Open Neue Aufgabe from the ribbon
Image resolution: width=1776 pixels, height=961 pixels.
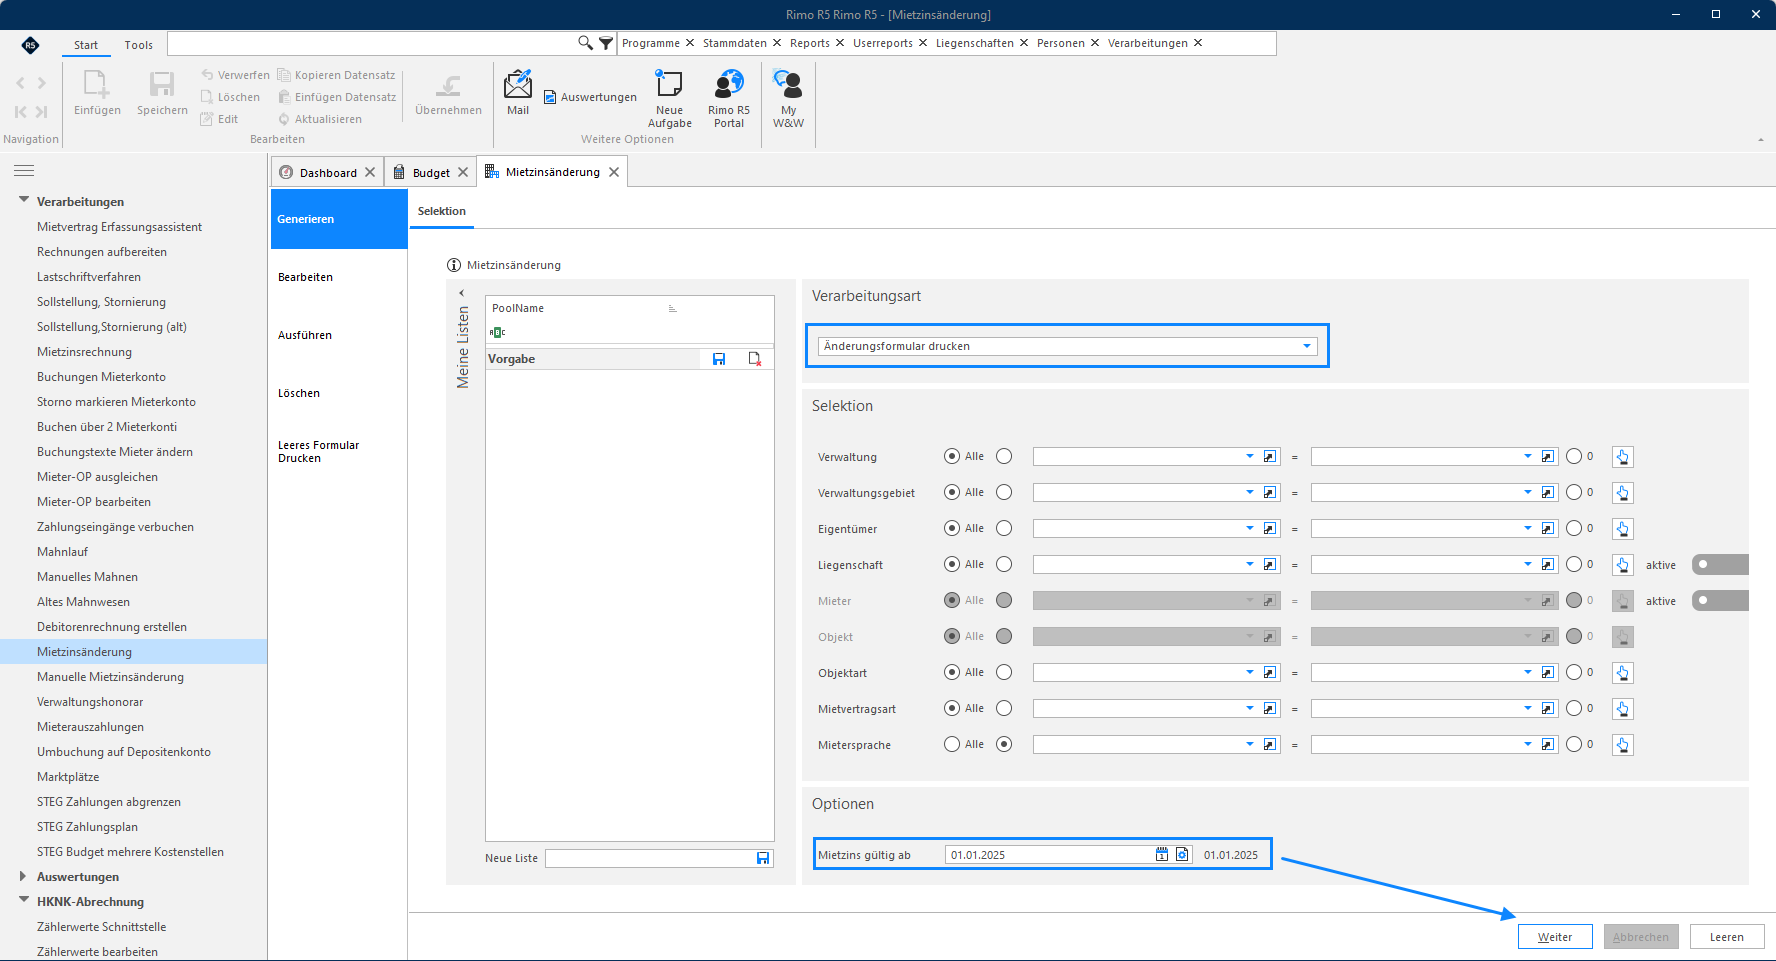coord(669,99)
